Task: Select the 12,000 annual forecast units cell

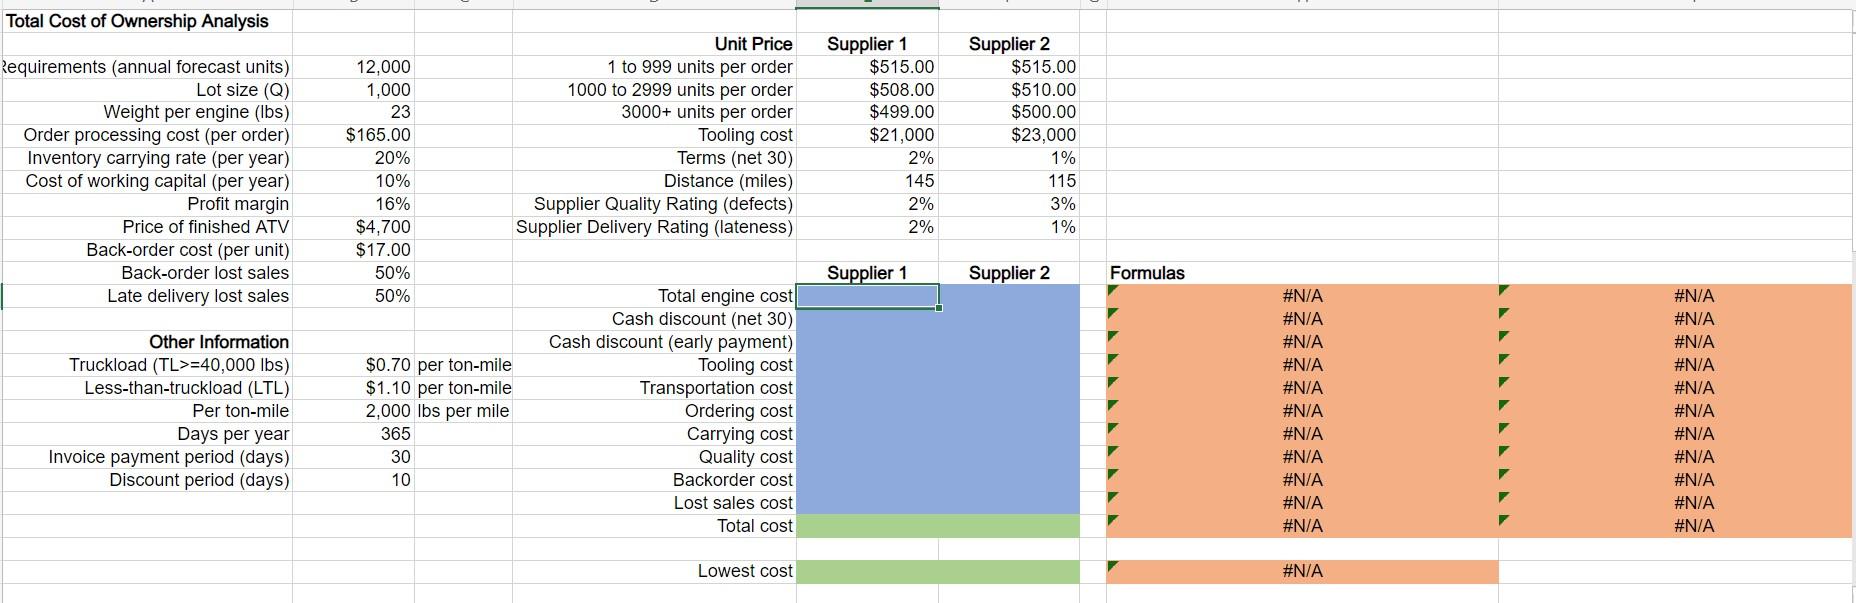Action: [380, 66]
